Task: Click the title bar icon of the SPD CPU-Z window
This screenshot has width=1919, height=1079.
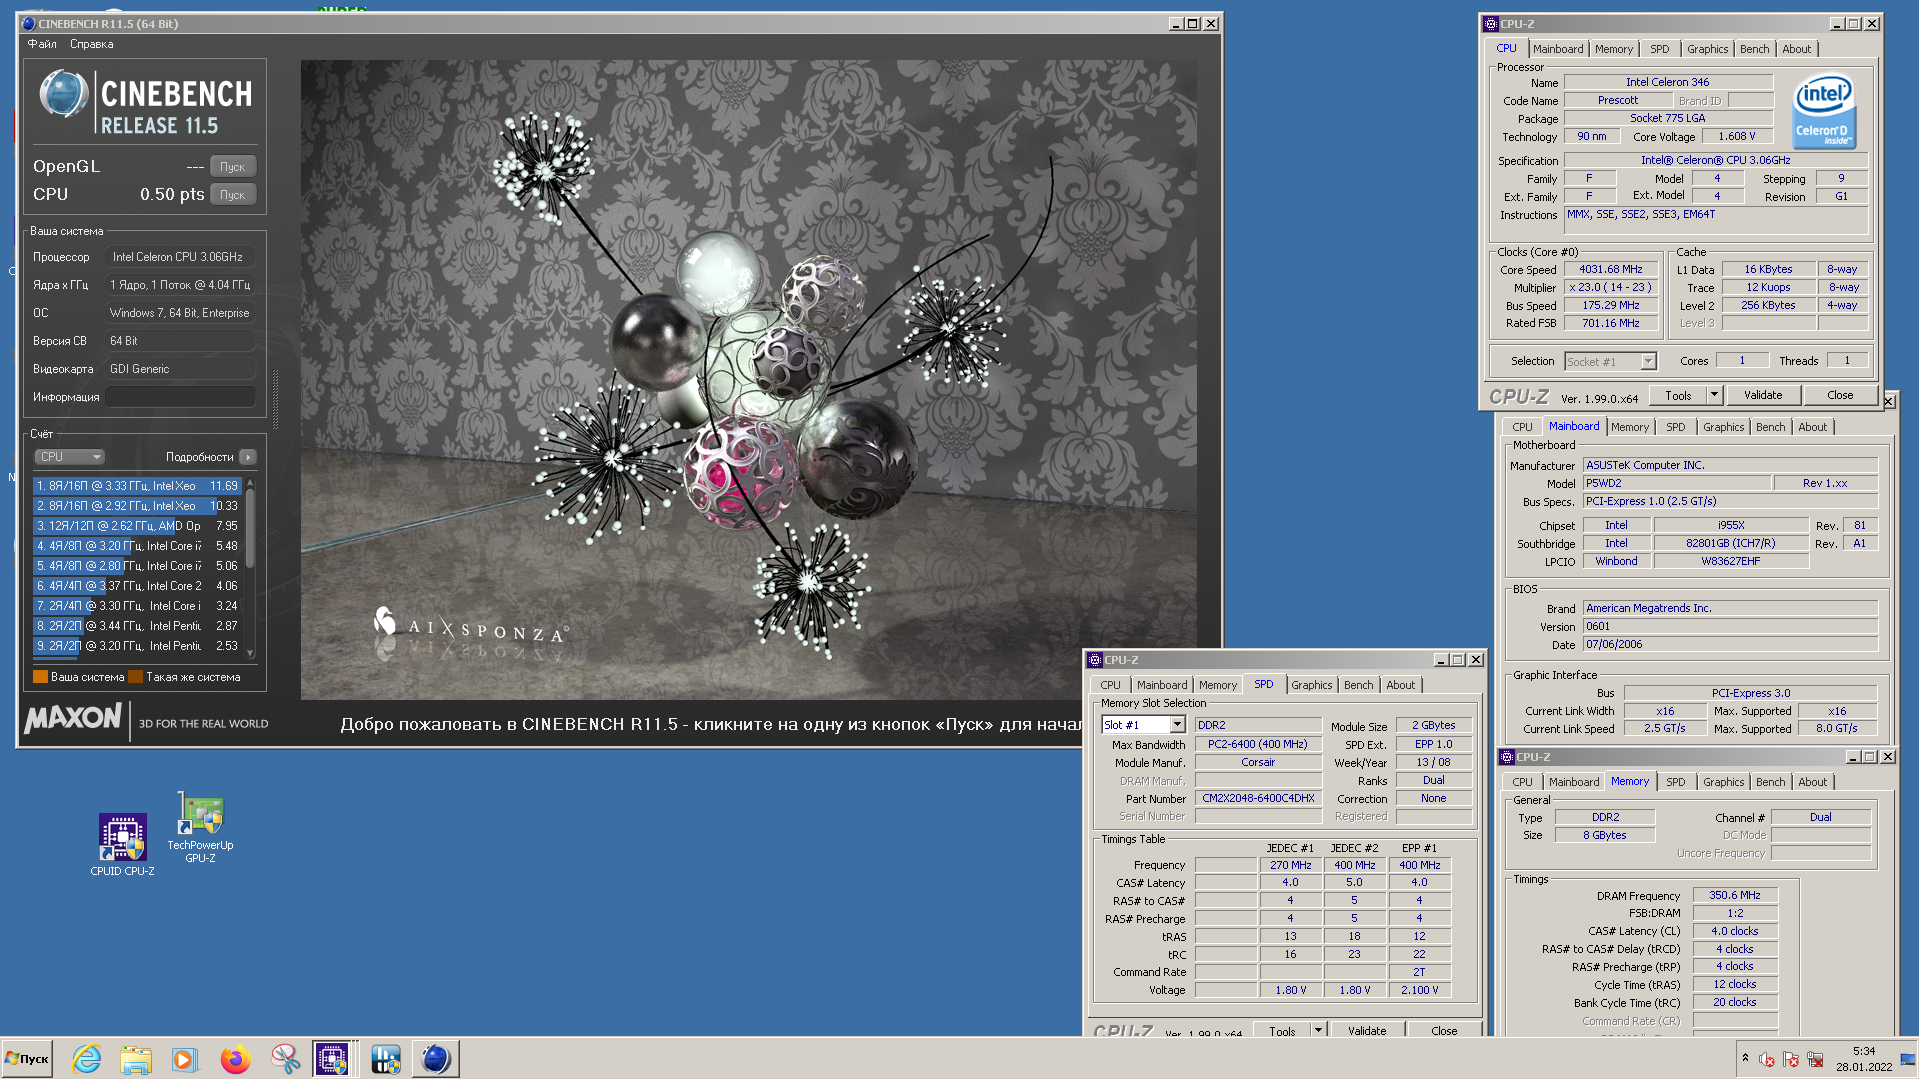Action: coord(1095,660)
